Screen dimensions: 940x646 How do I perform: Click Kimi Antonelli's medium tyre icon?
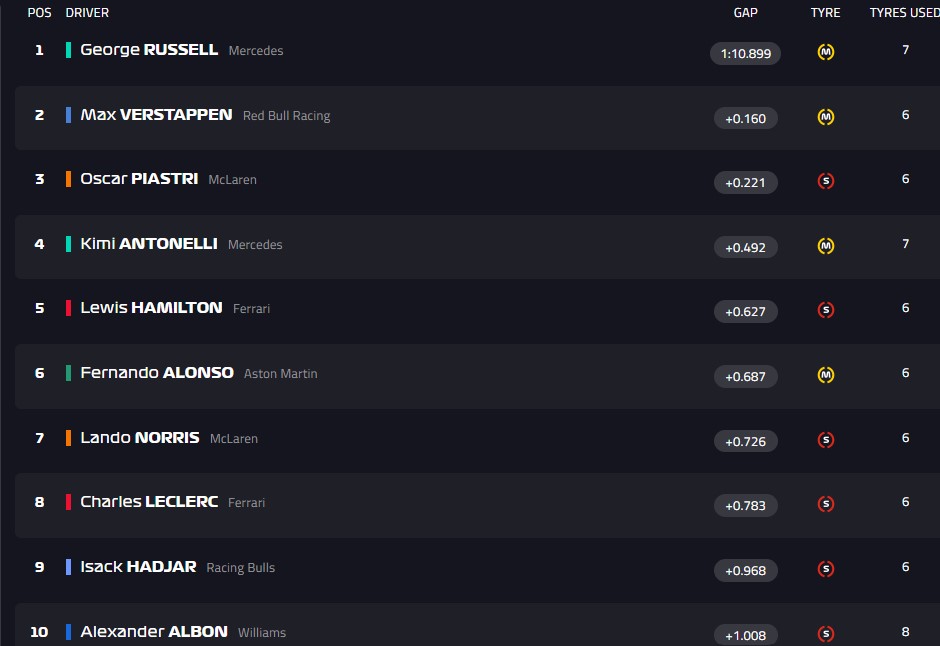point(826,246)
